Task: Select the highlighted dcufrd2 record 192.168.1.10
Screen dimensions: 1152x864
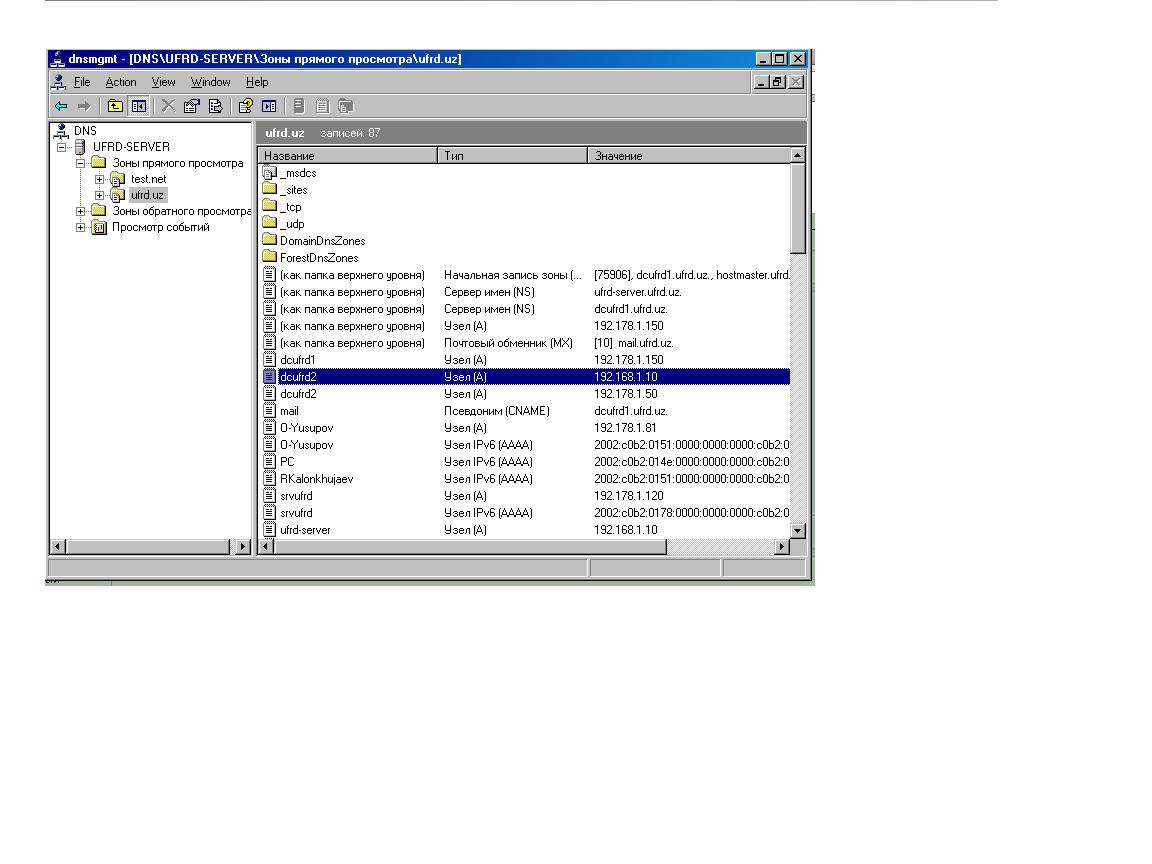Action: click(x=525, y=377)
